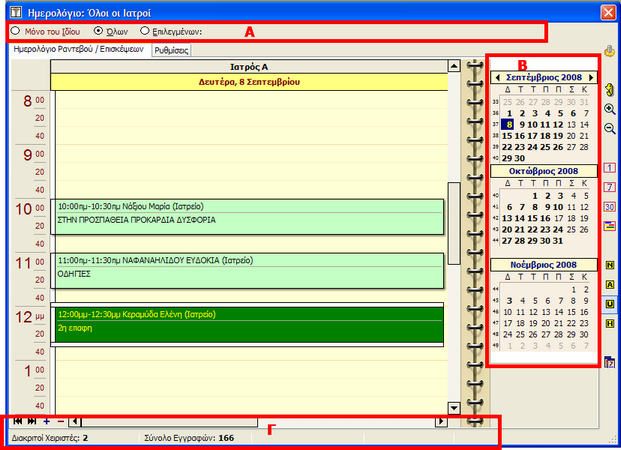621x450 pixels.
Task: Click the 9:00 time slot label
Action: [x=33, y=154]
